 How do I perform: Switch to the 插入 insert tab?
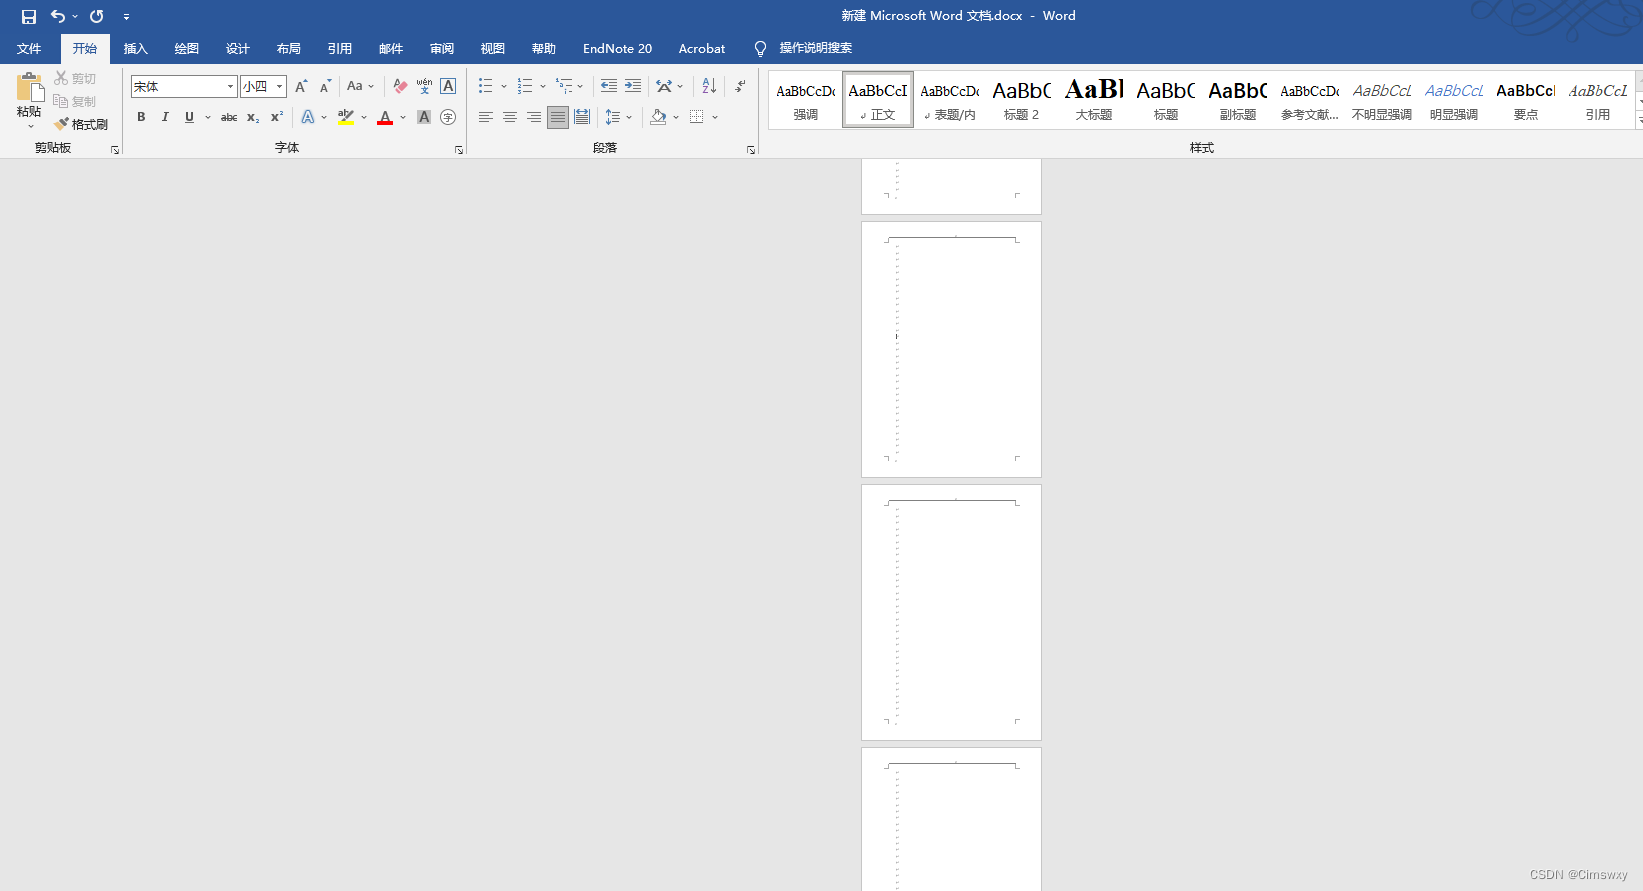tap(136, 49)
